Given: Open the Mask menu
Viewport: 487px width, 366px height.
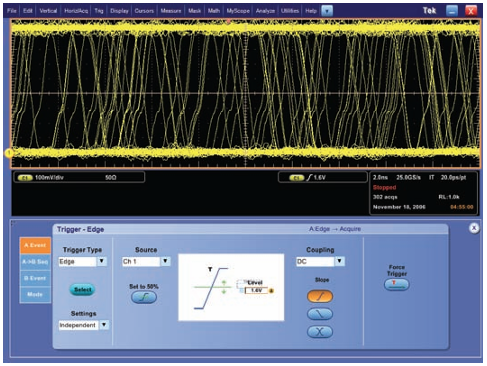Looking at the screenshot, I should tap(194, 11).
